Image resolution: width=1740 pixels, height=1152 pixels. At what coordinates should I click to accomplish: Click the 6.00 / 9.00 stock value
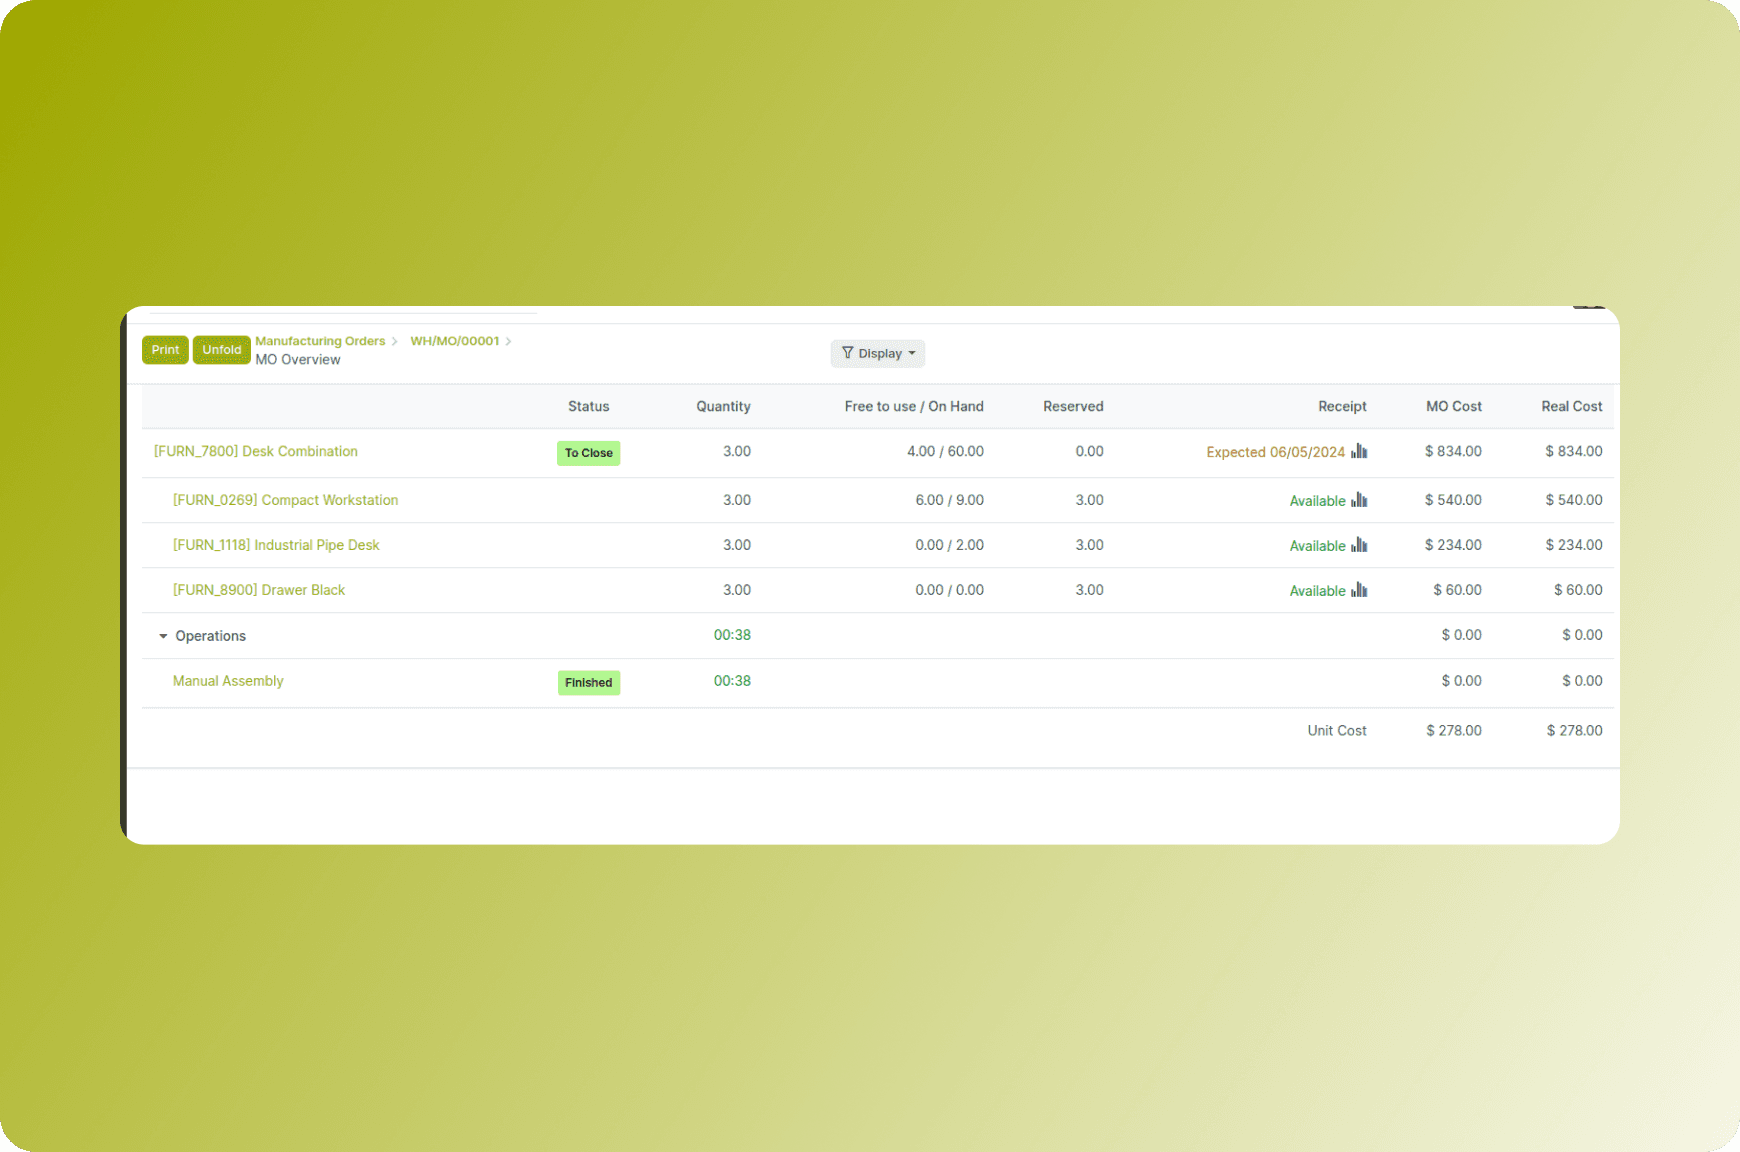click(x=949, y=500)
